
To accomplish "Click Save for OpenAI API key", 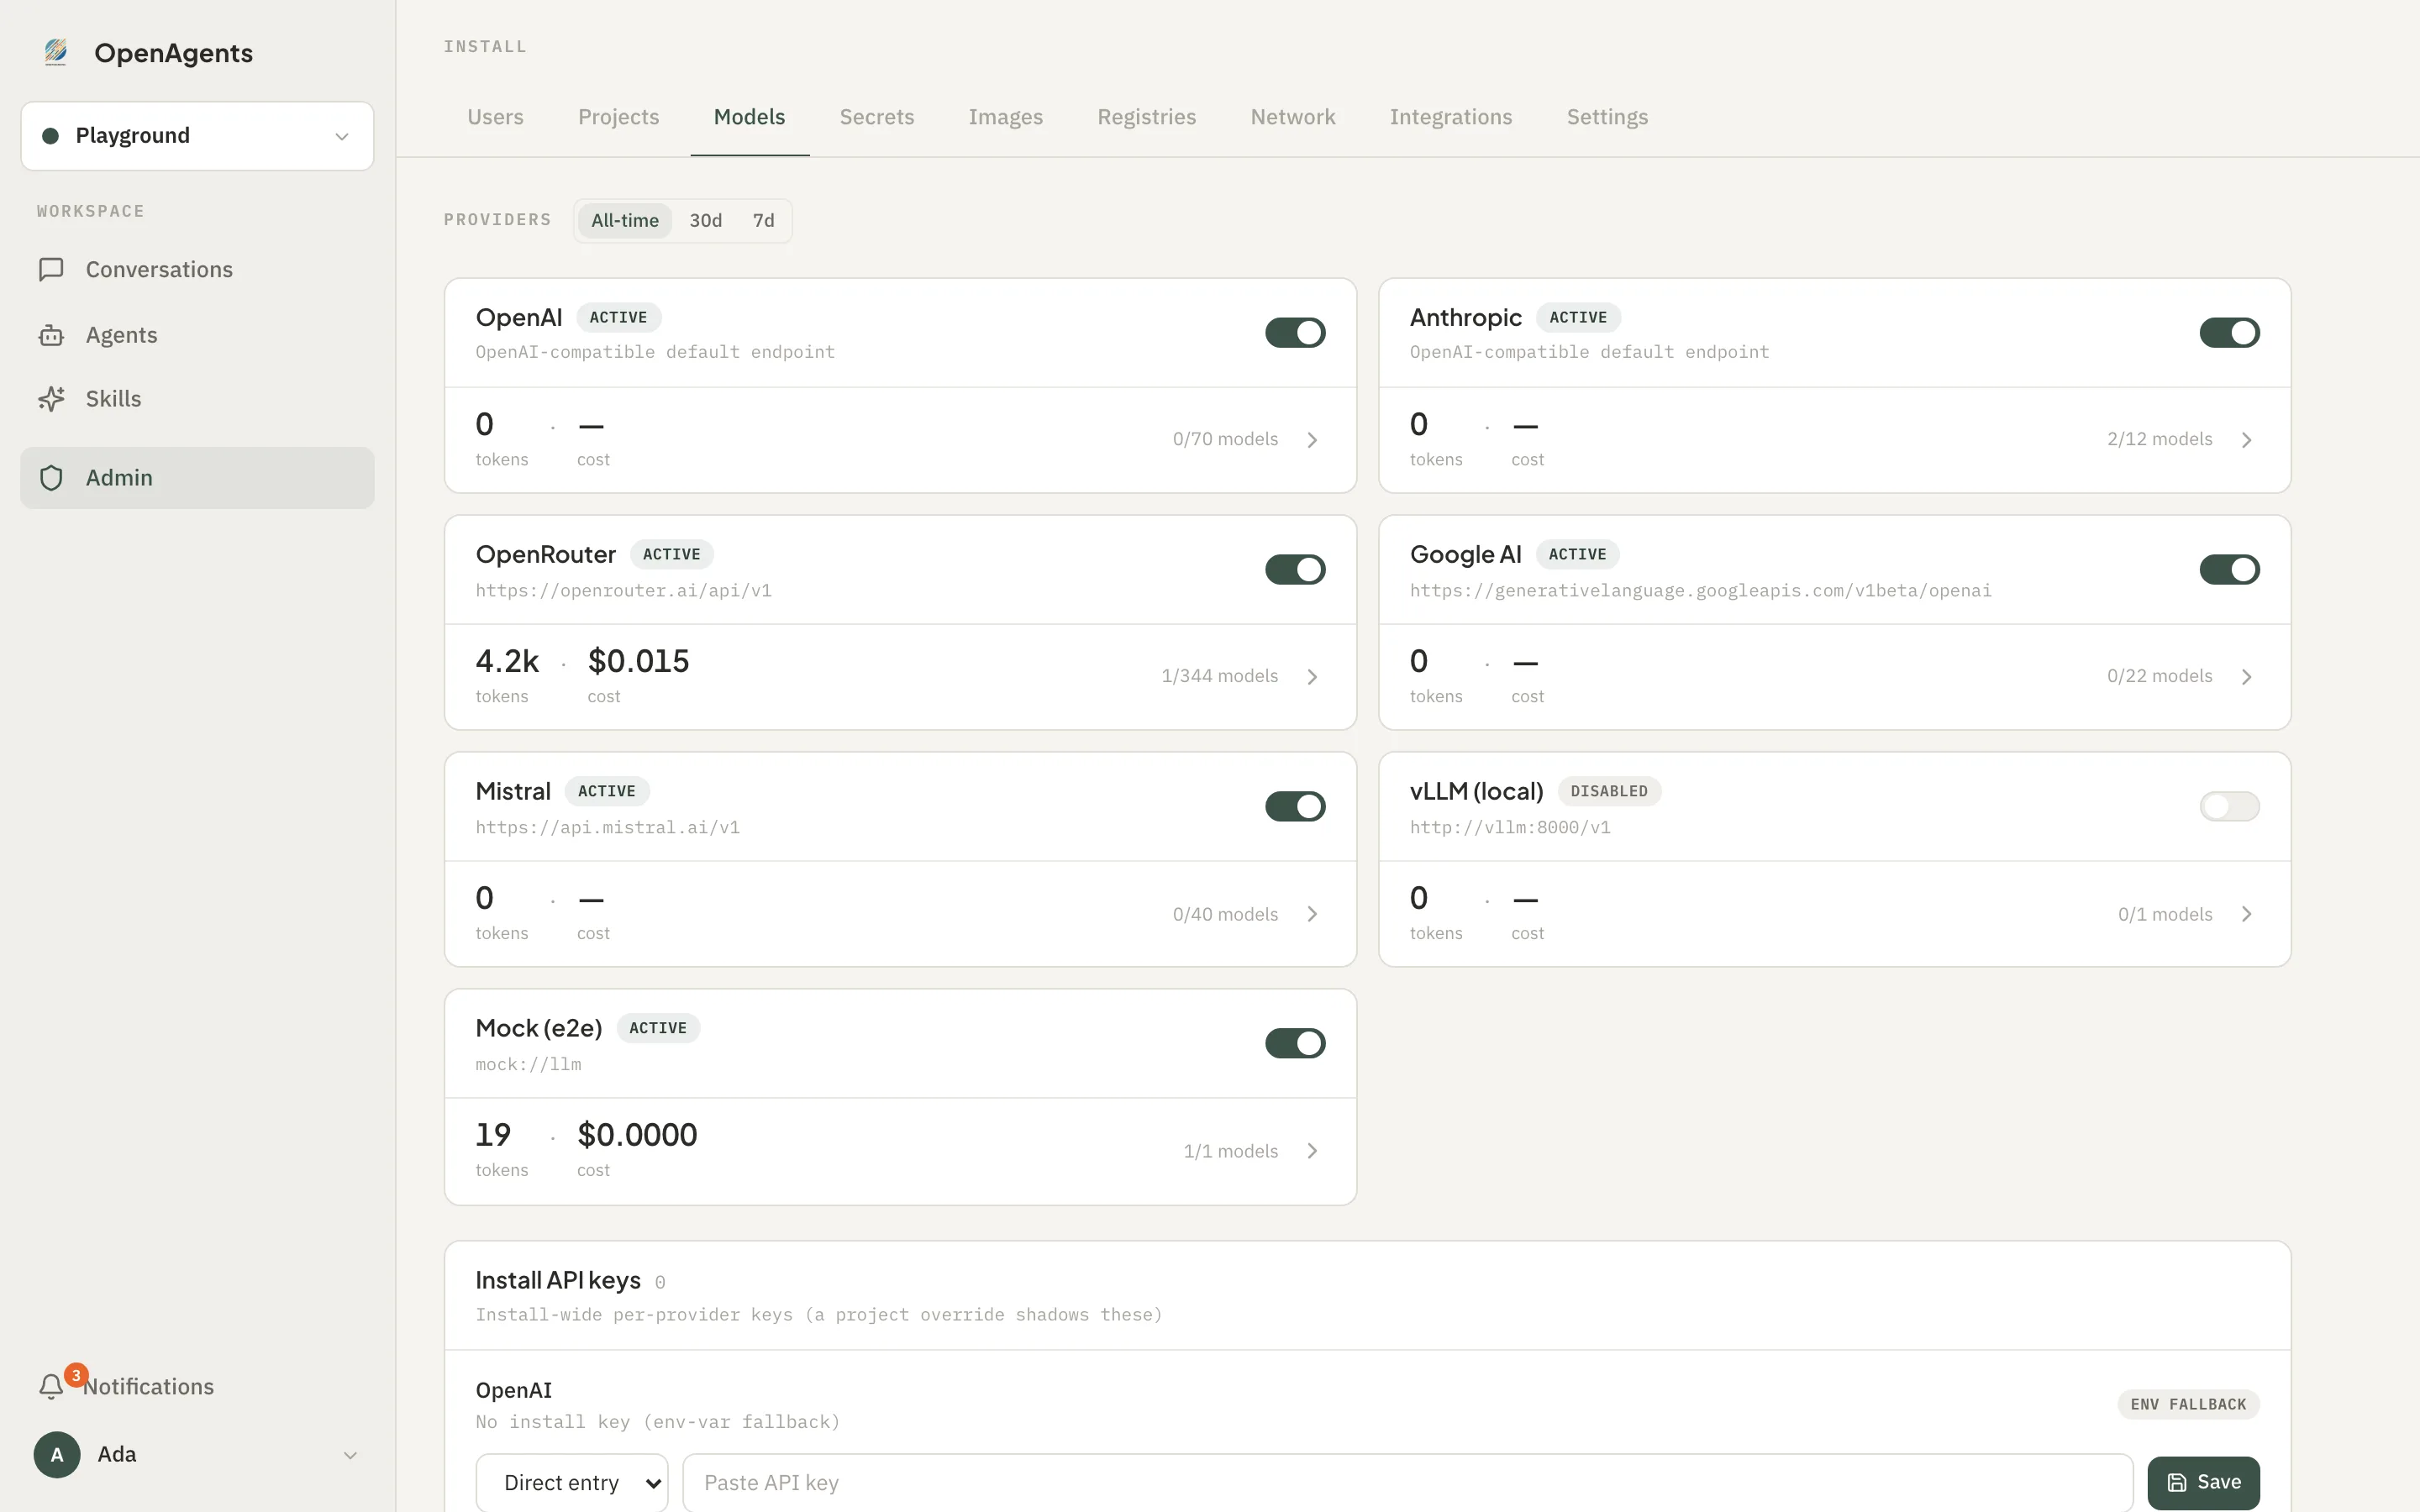I will tap(2203, 1482).
